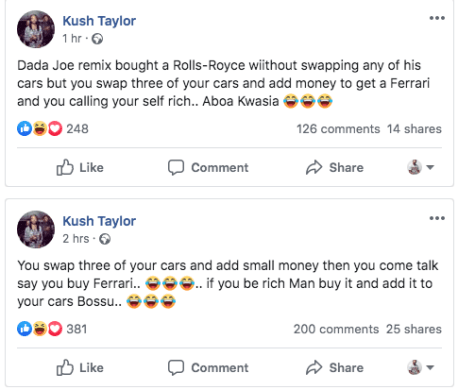Viewport: 458px width, 390px height.
Task: Click the globe privacy icon on the 2 hrs post
Action: coord(105,239)
